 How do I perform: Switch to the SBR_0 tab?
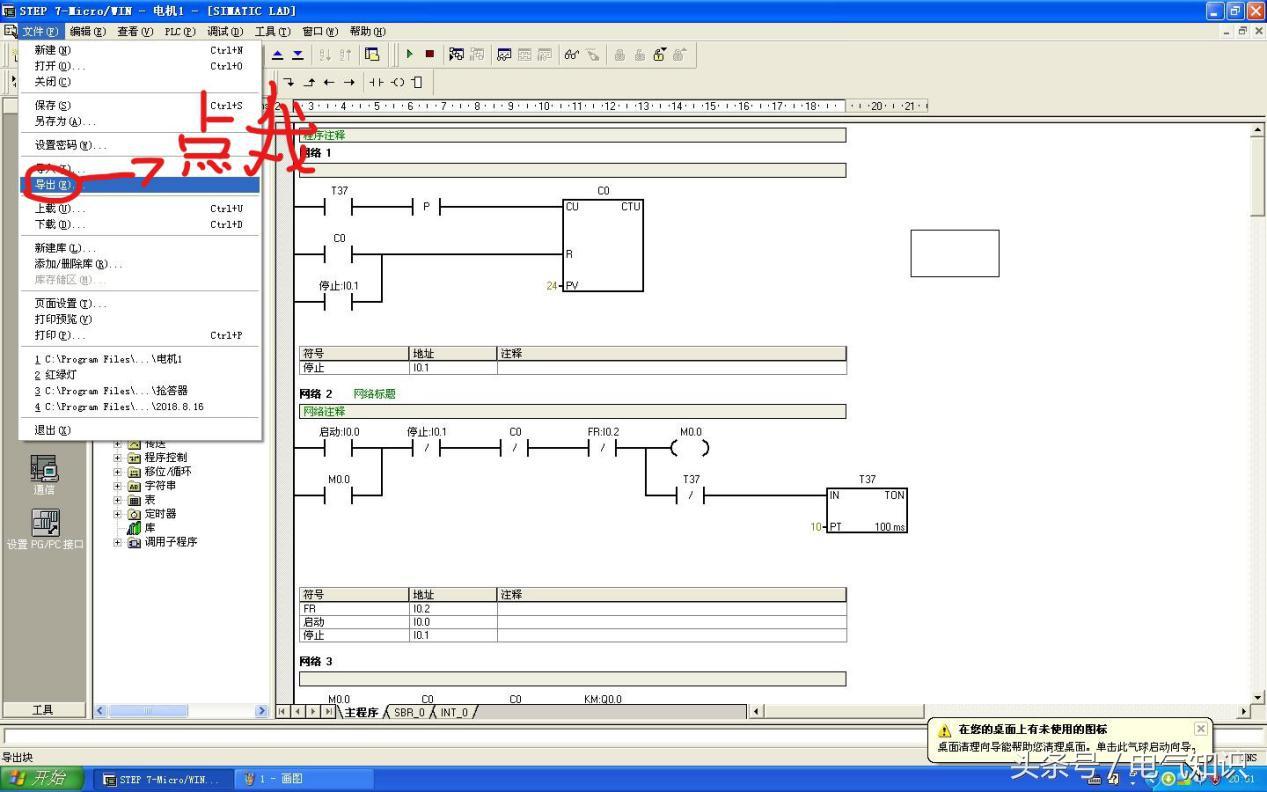(410, 712)
